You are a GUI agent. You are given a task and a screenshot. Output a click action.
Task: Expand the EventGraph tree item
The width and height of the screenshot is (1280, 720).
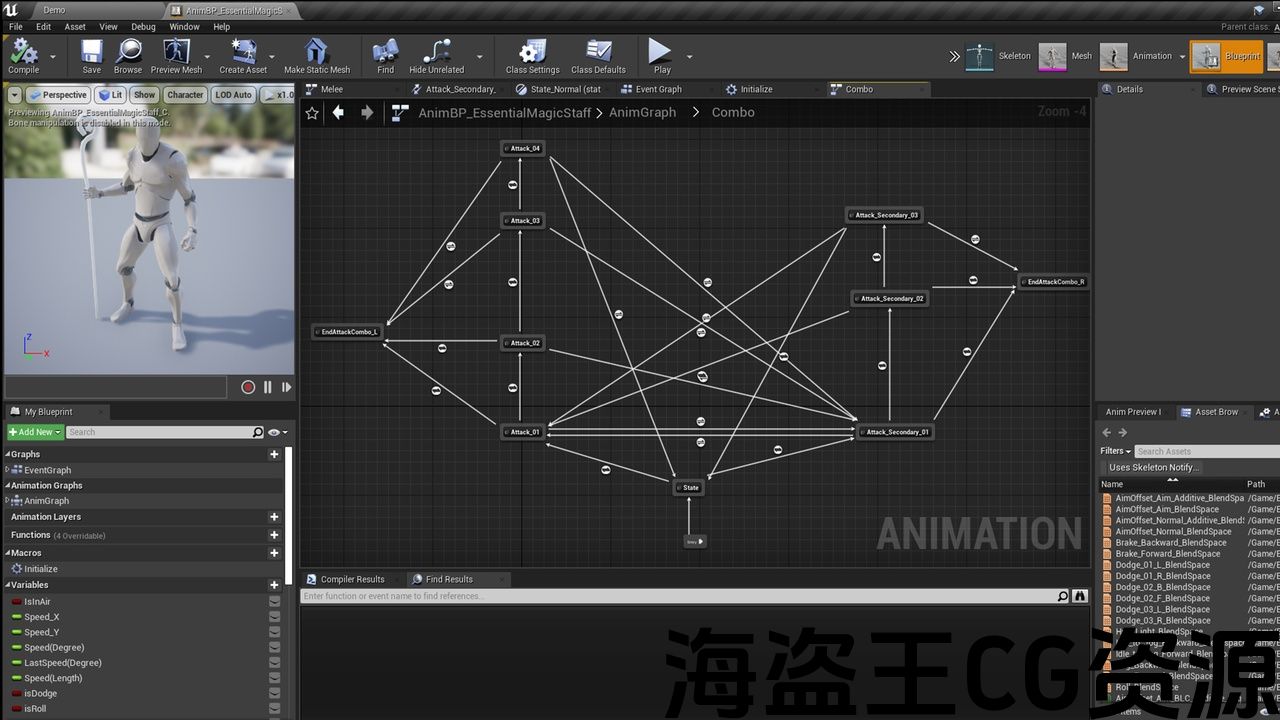[x=8, y=470]
